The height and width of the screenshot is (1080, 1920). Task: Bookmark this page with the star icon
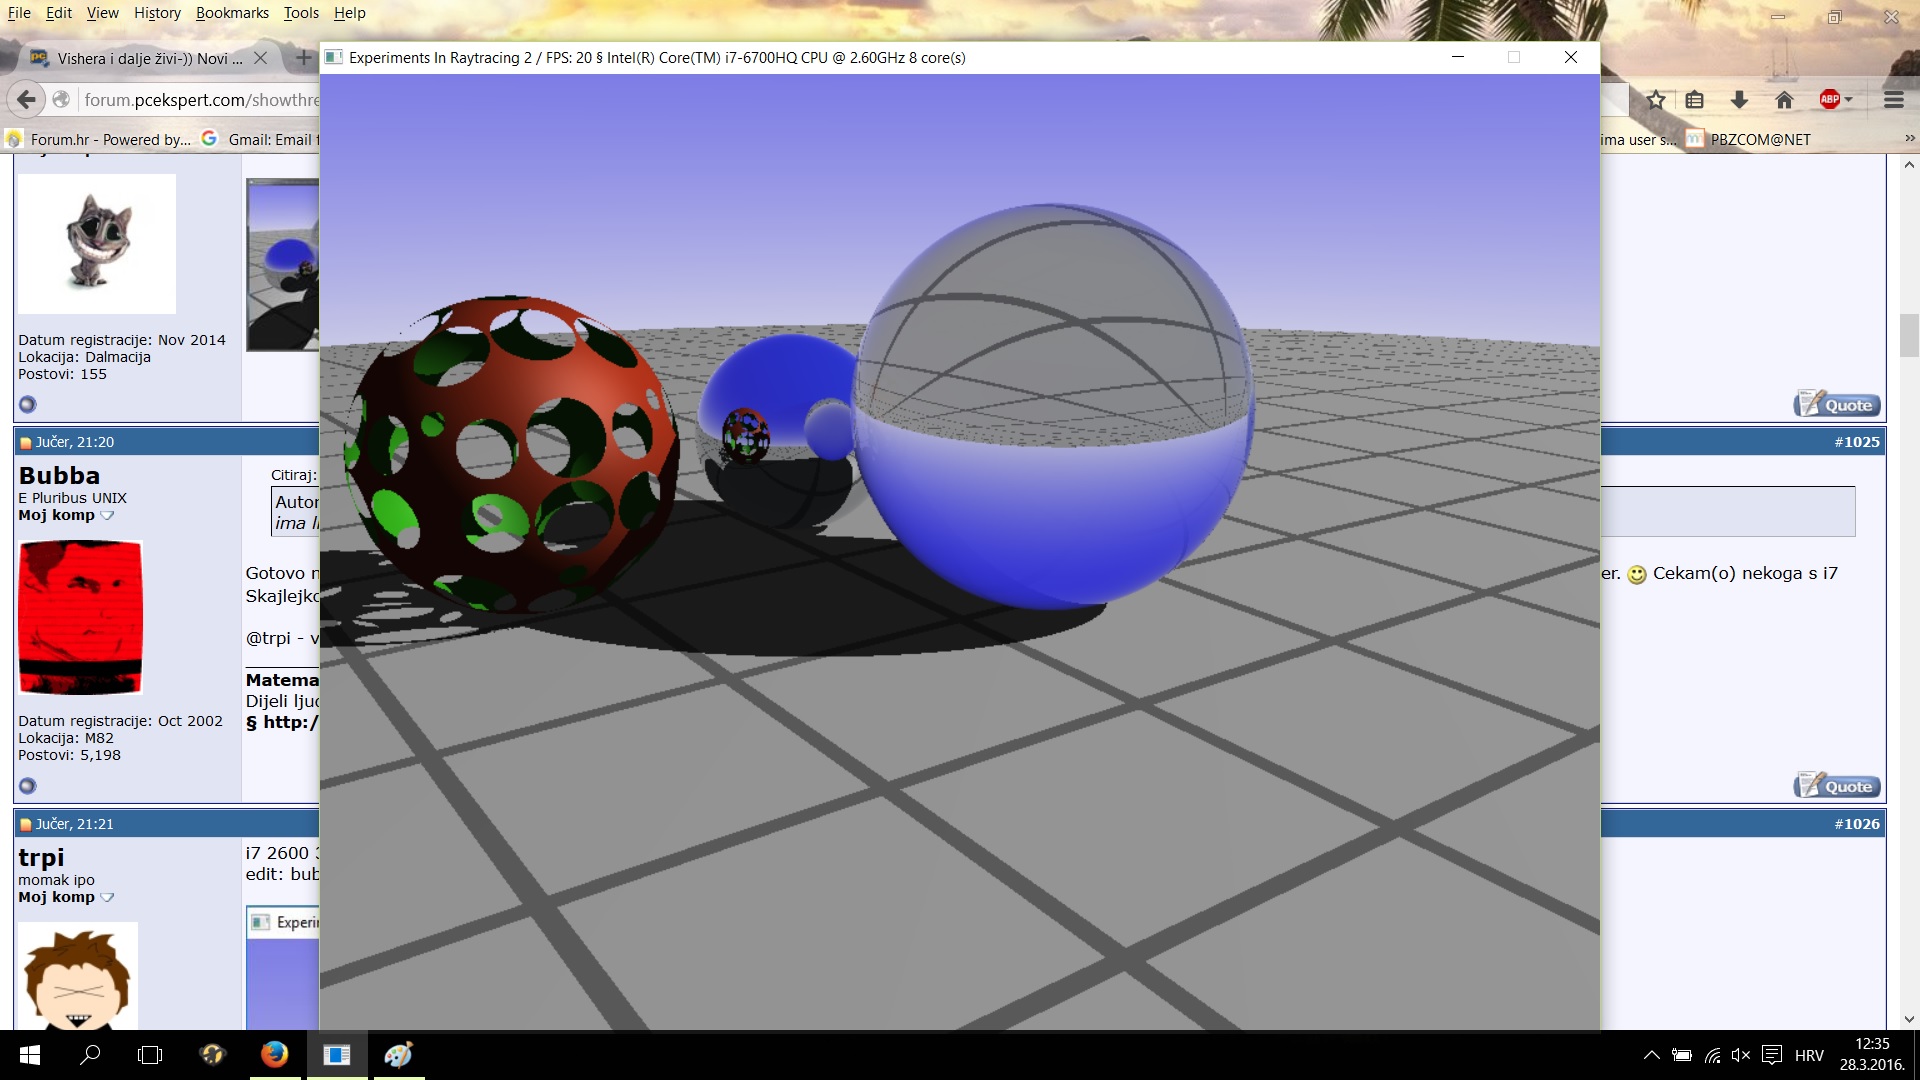pyautogui.click(x=1656, y=100)
